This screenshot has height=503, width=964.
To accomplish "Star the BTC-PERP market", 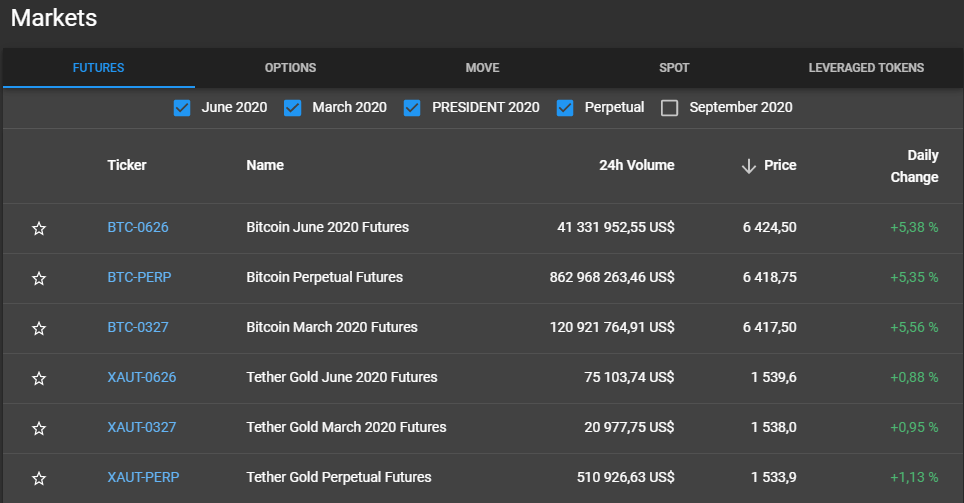I will 39,279.
